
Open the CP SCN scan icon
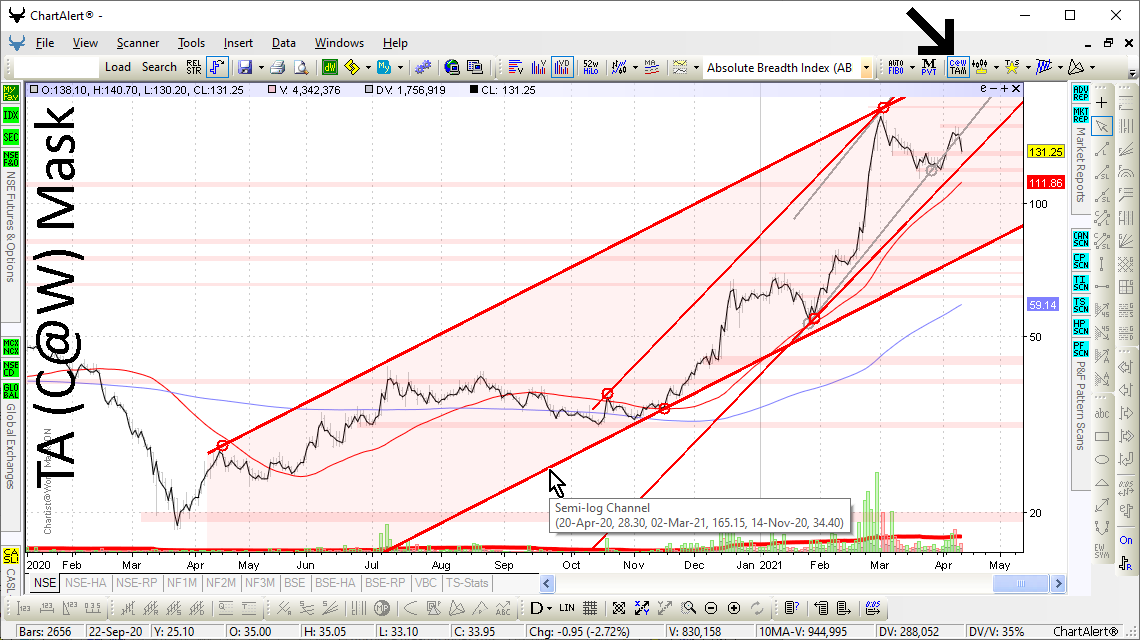(1080, 260)
